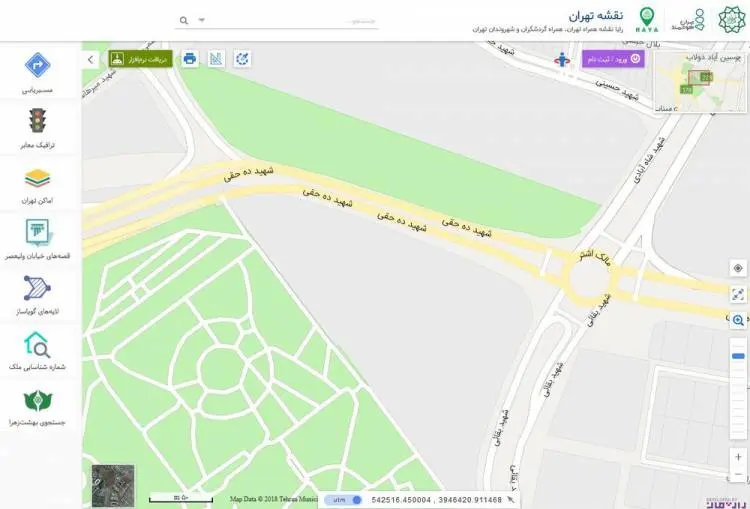750x509 pixels.
Task: Click the street view person icon
Action: tap(562, 60)
